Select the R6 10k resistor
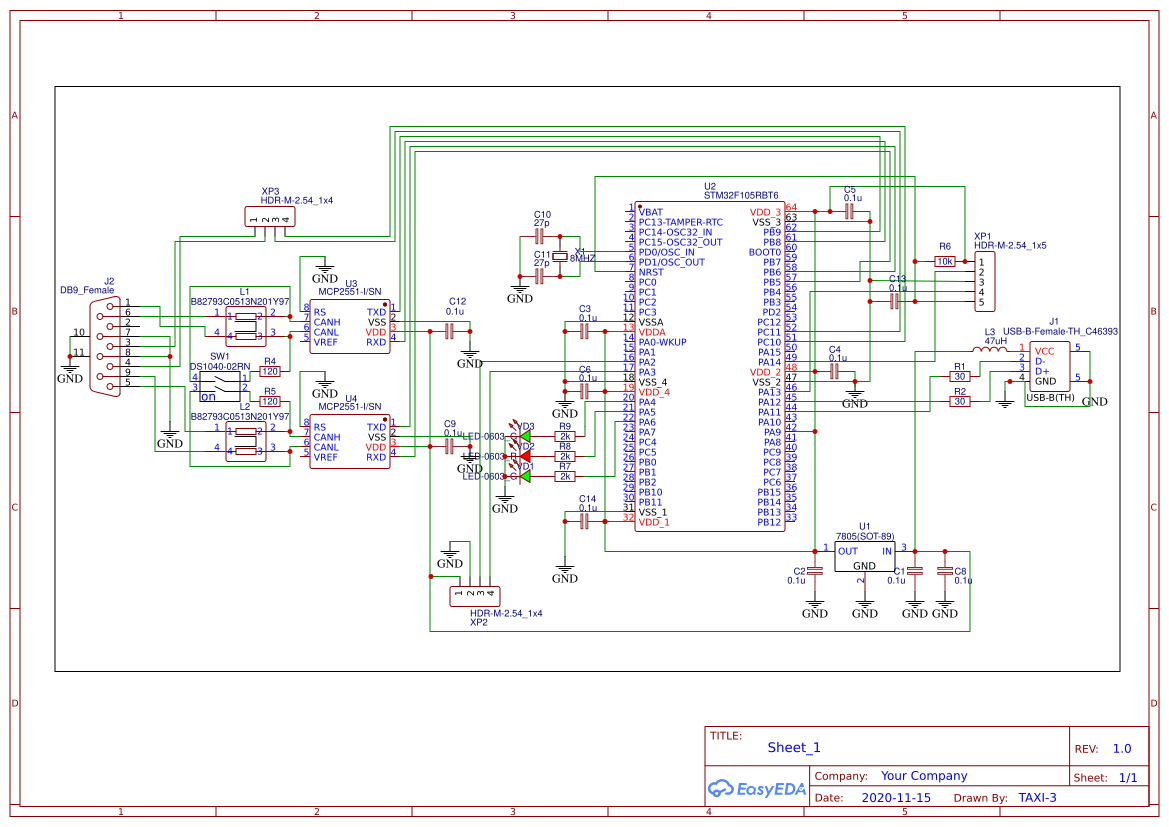 (945, 262)
